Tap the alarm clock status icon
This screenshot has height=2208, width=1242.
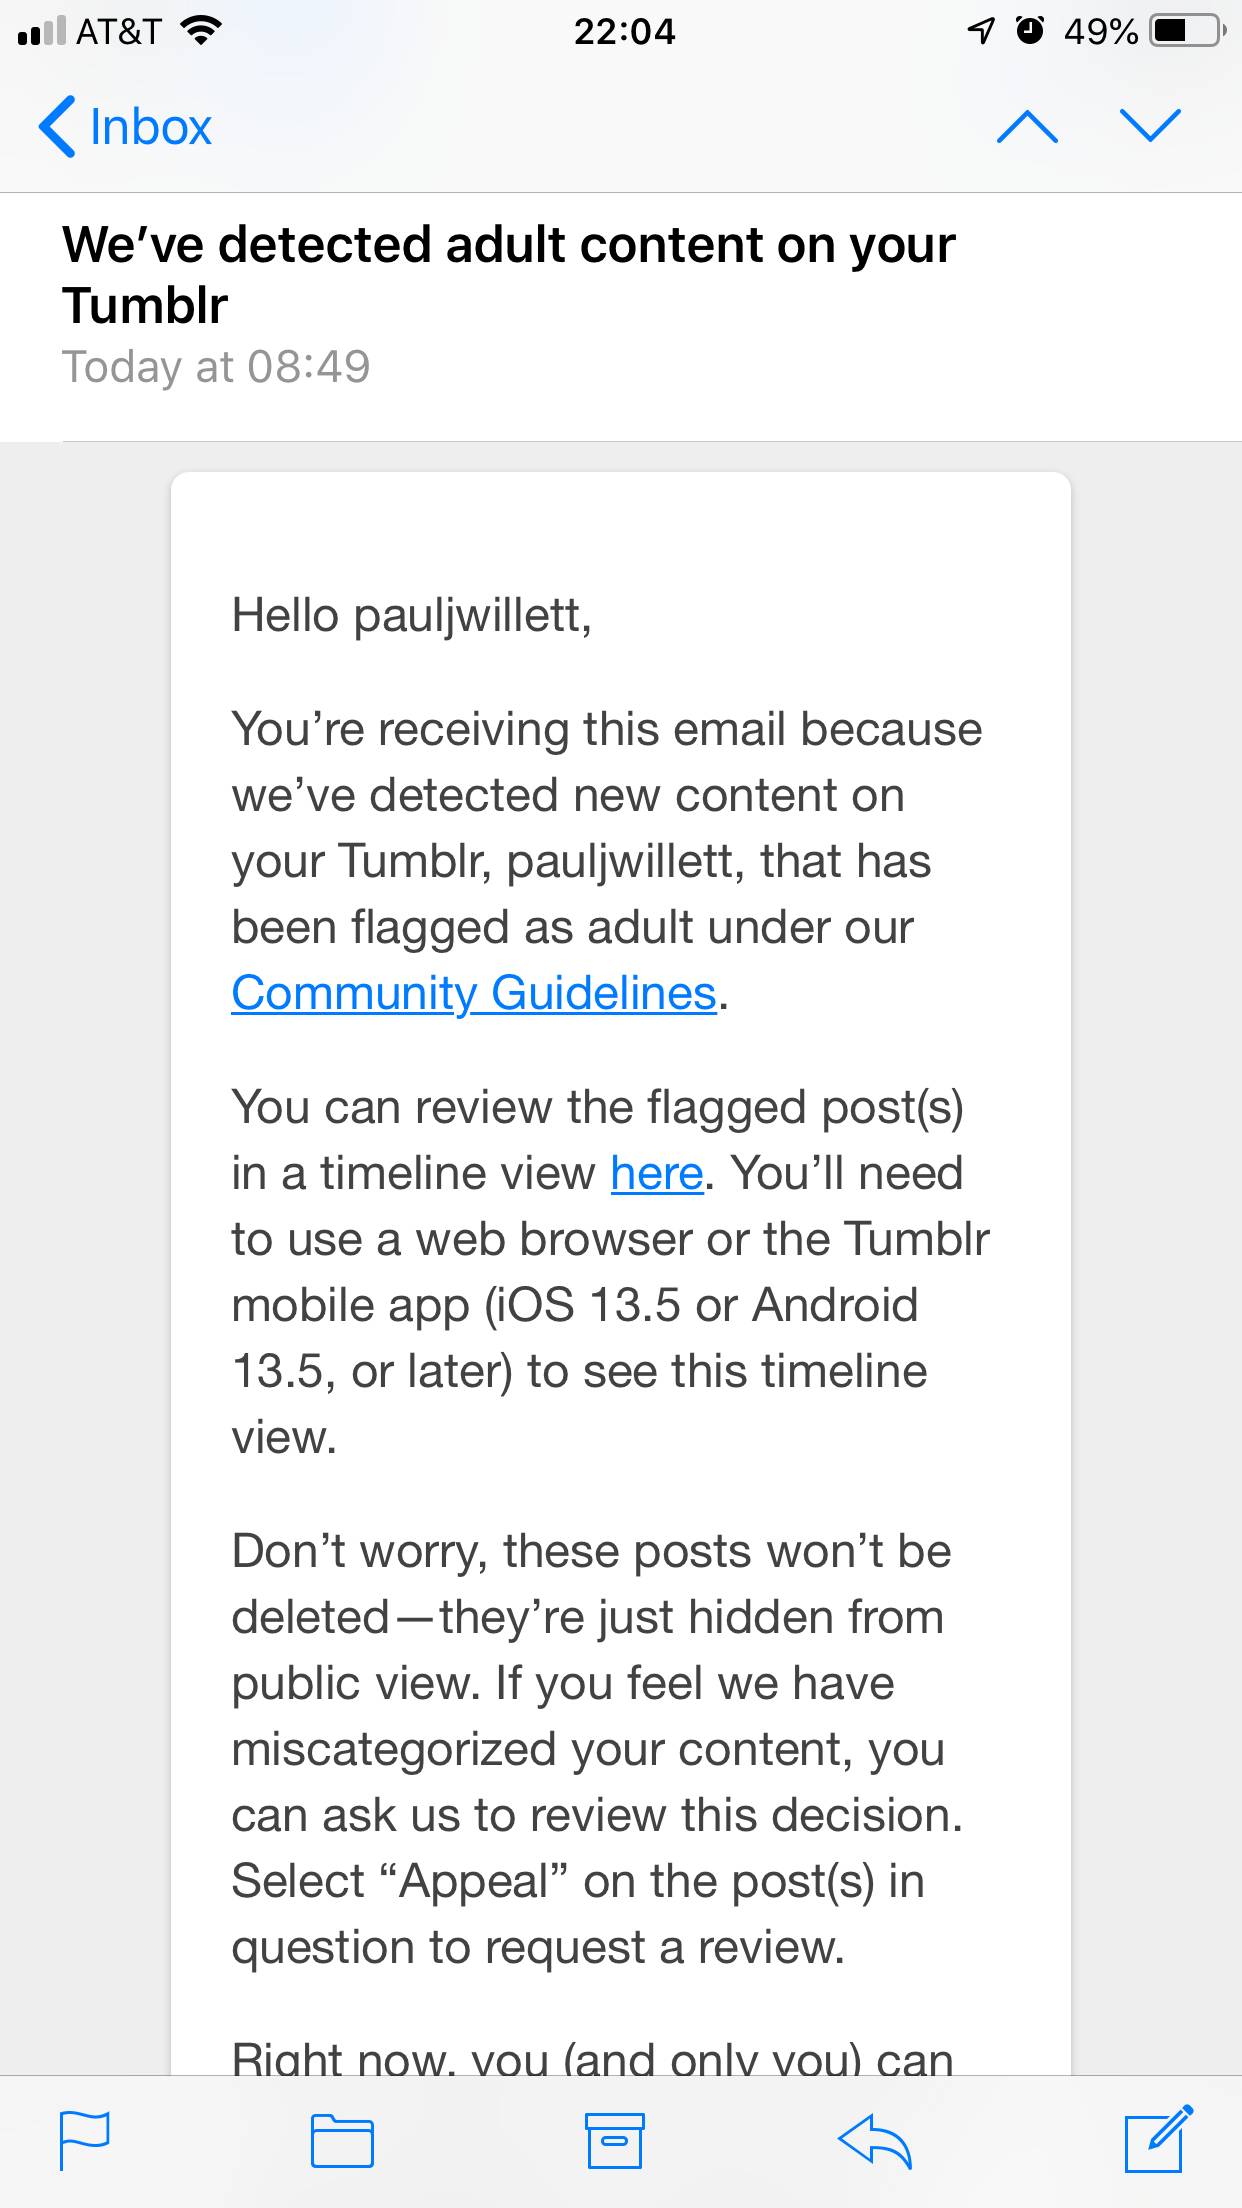pos(1030,31)
